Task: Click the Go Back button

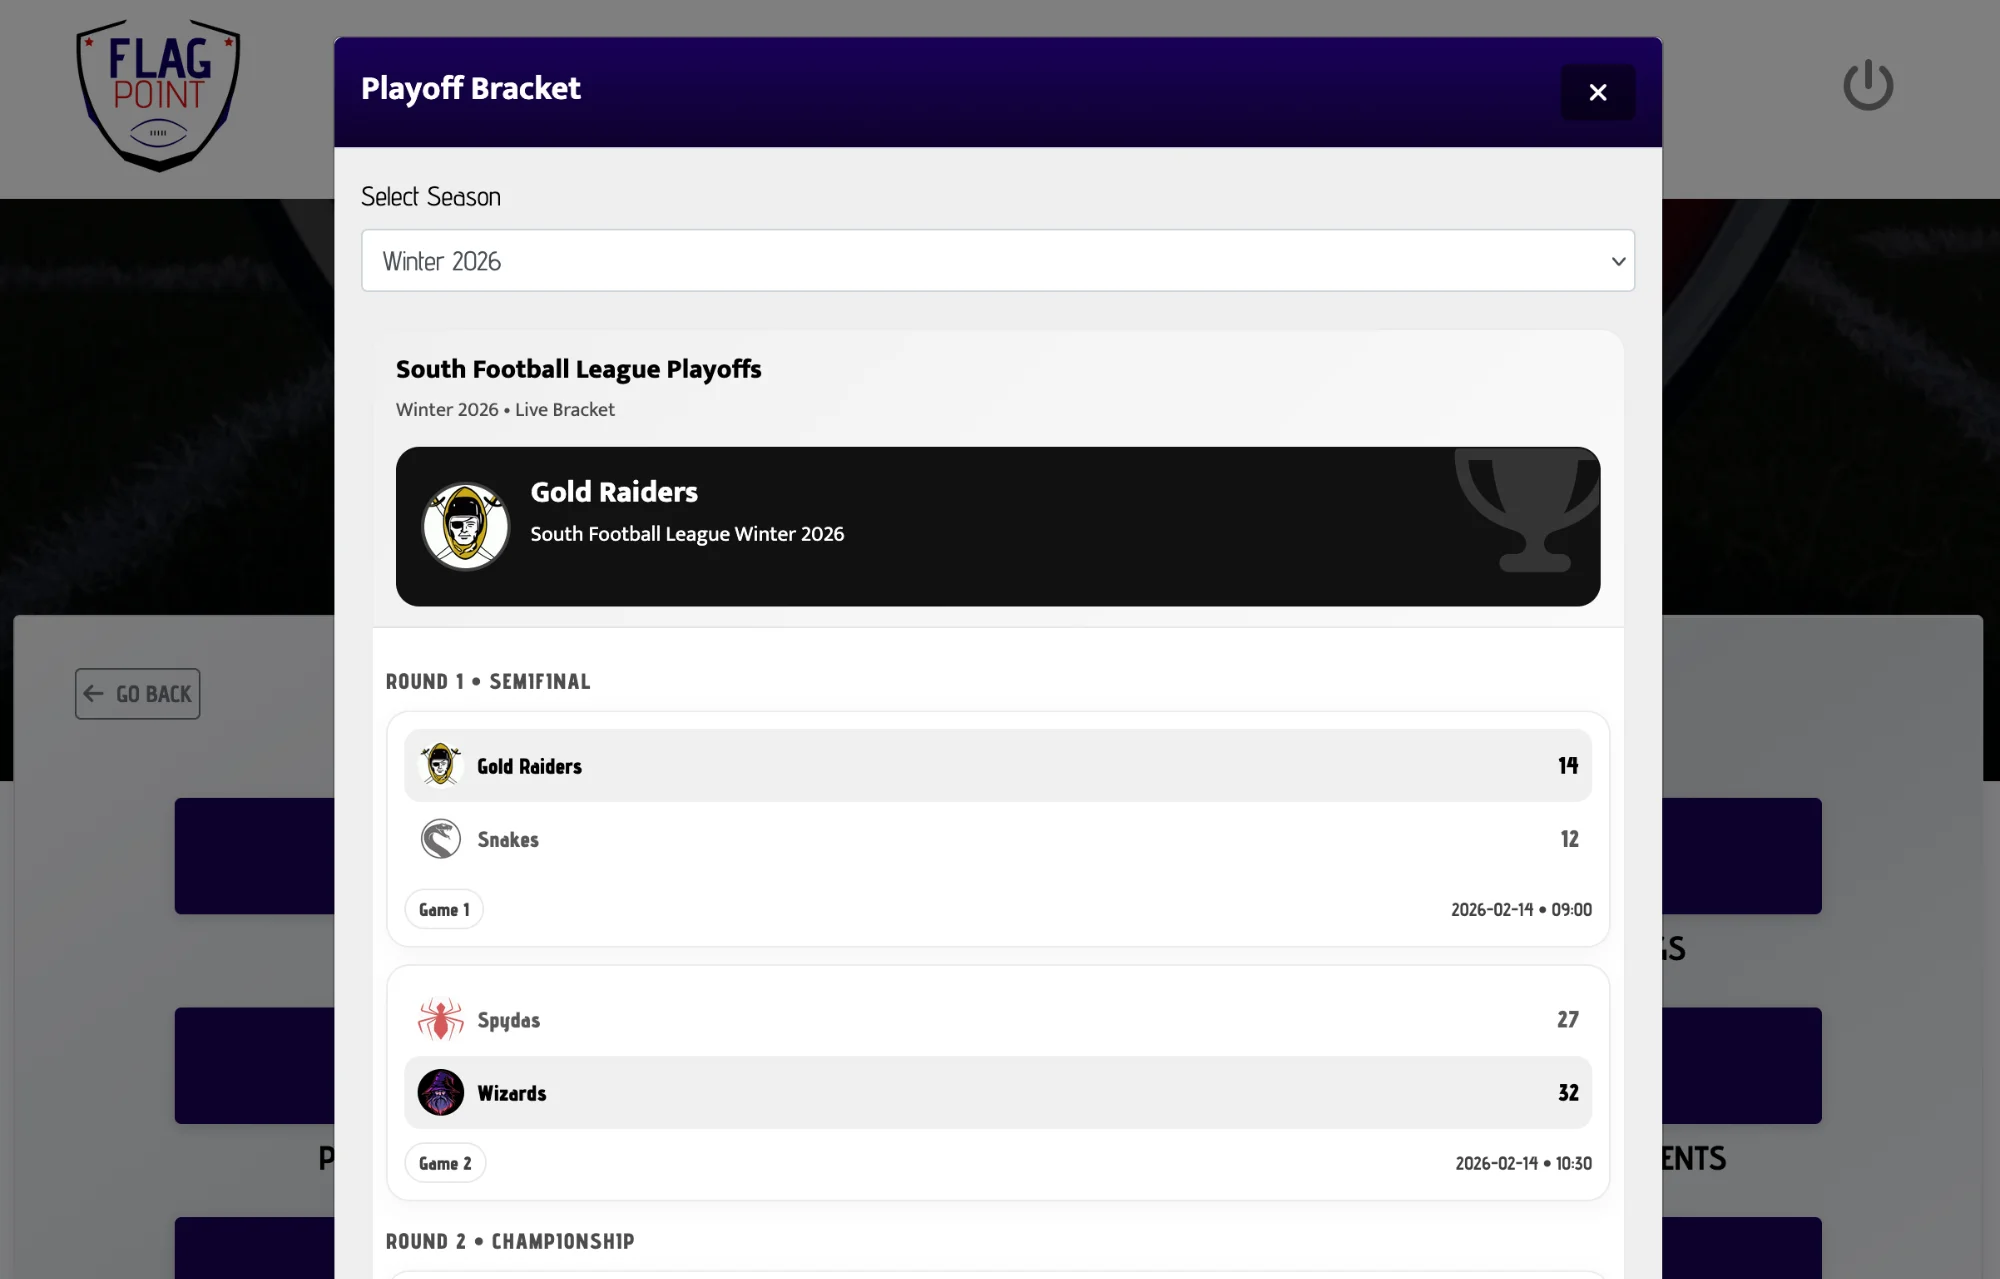Action: 137,693
